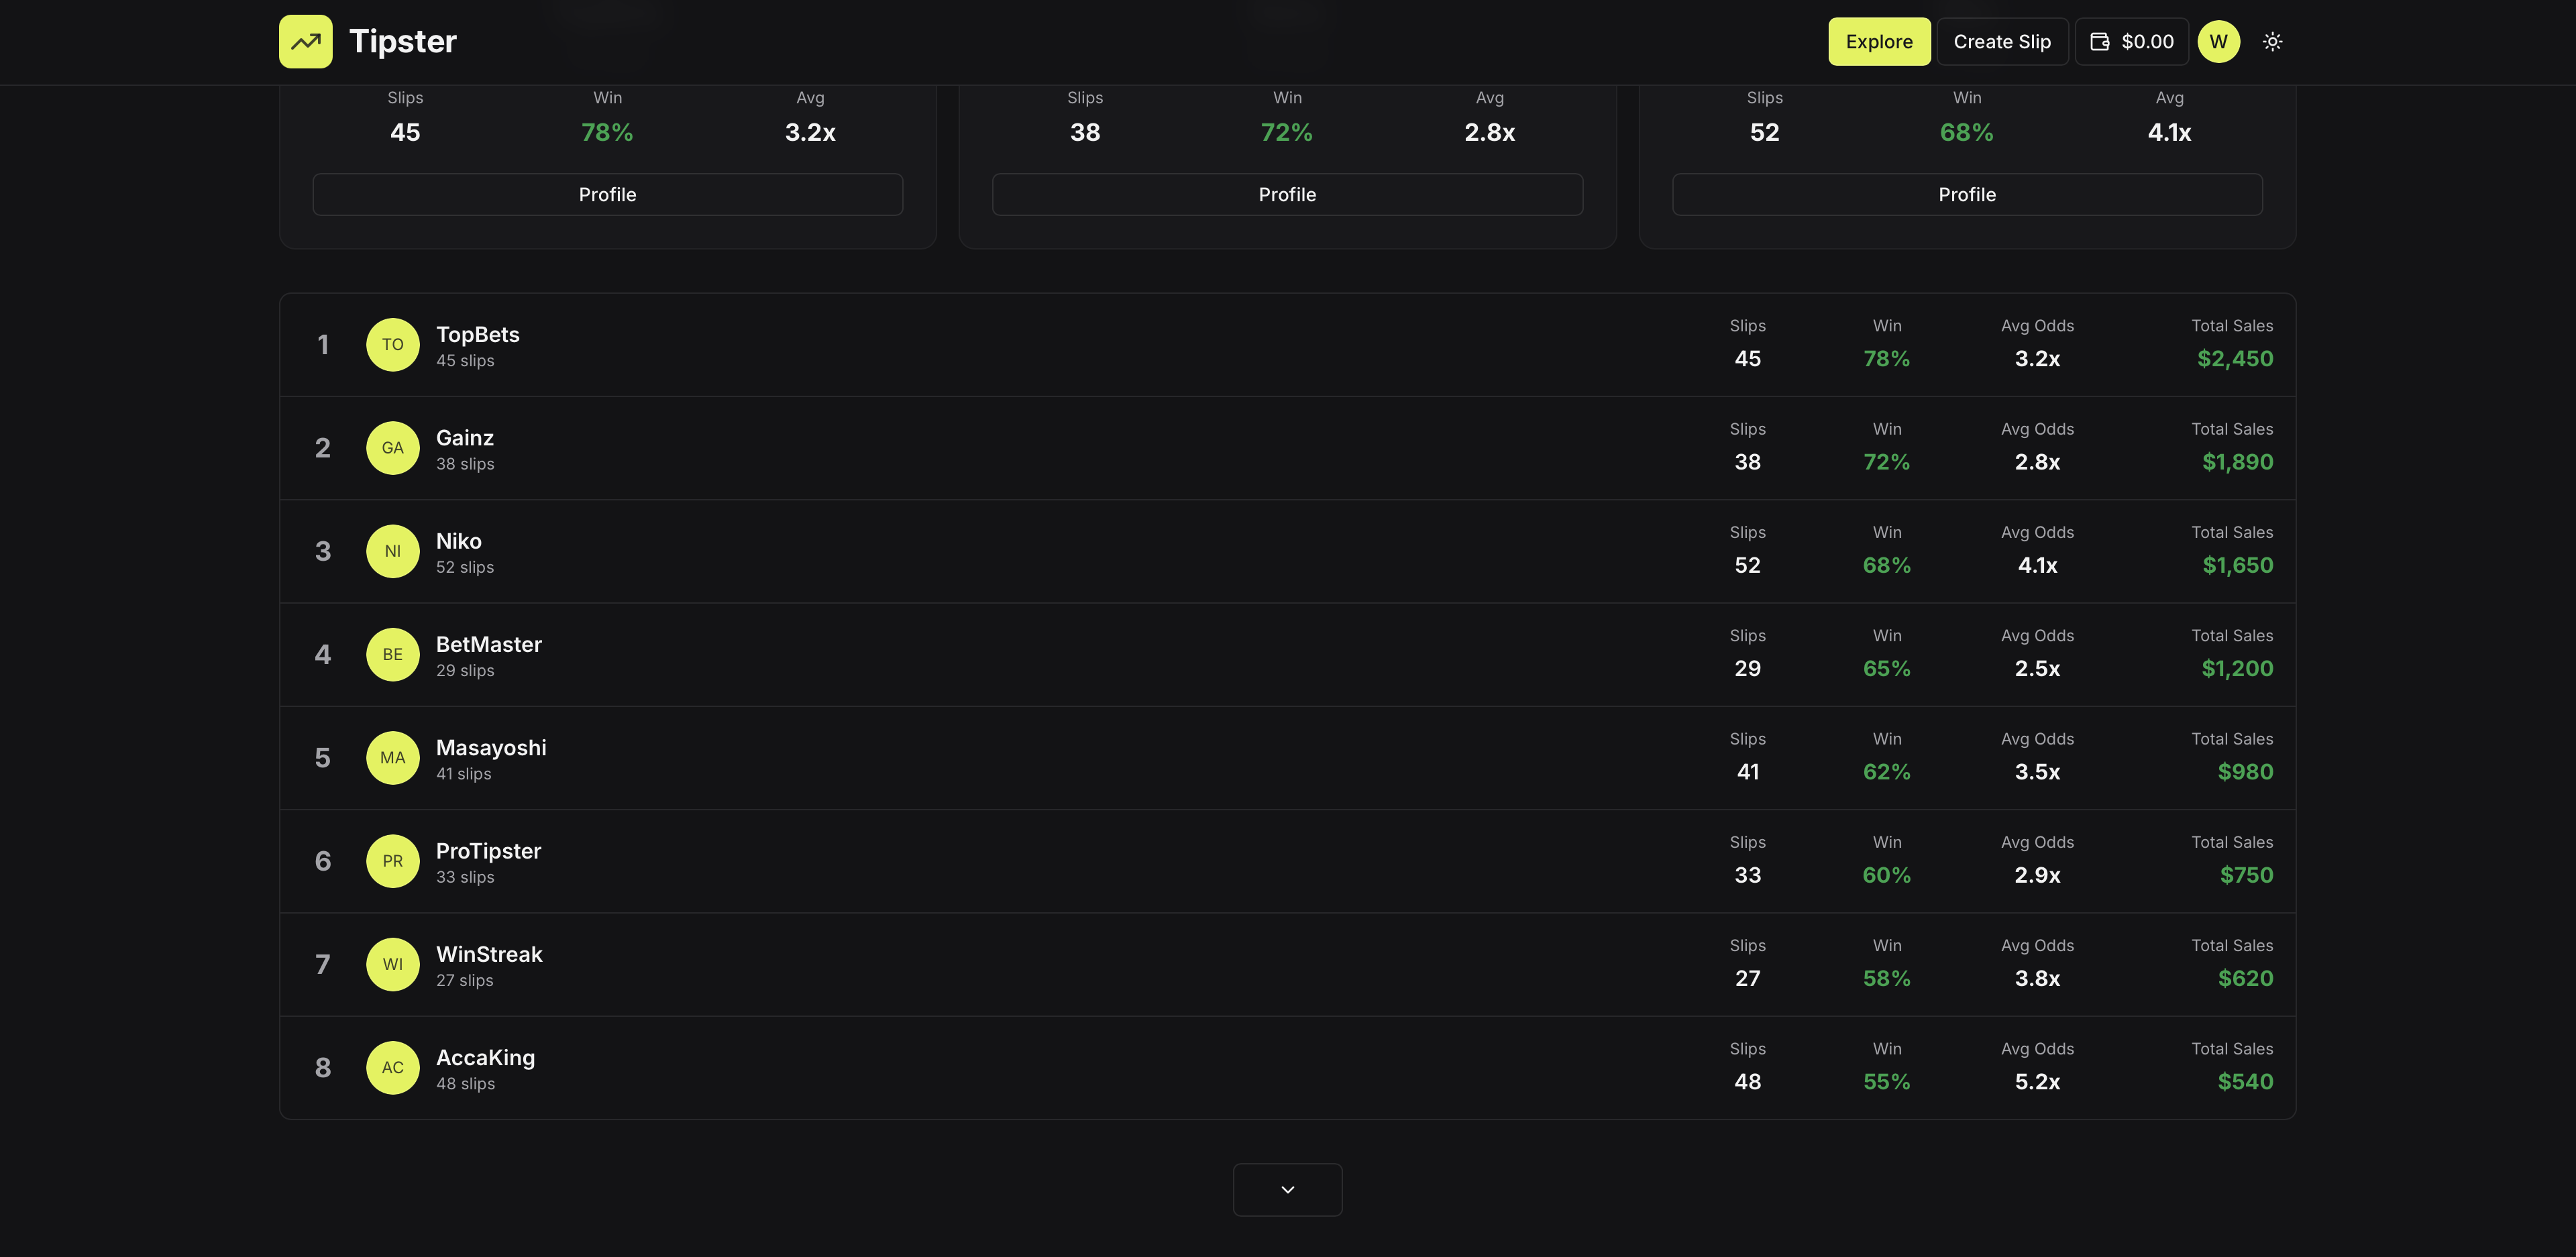The image size is (2576, 1257).
Task: Select the Explore navigation item
Action: [x=1879, y=41]
